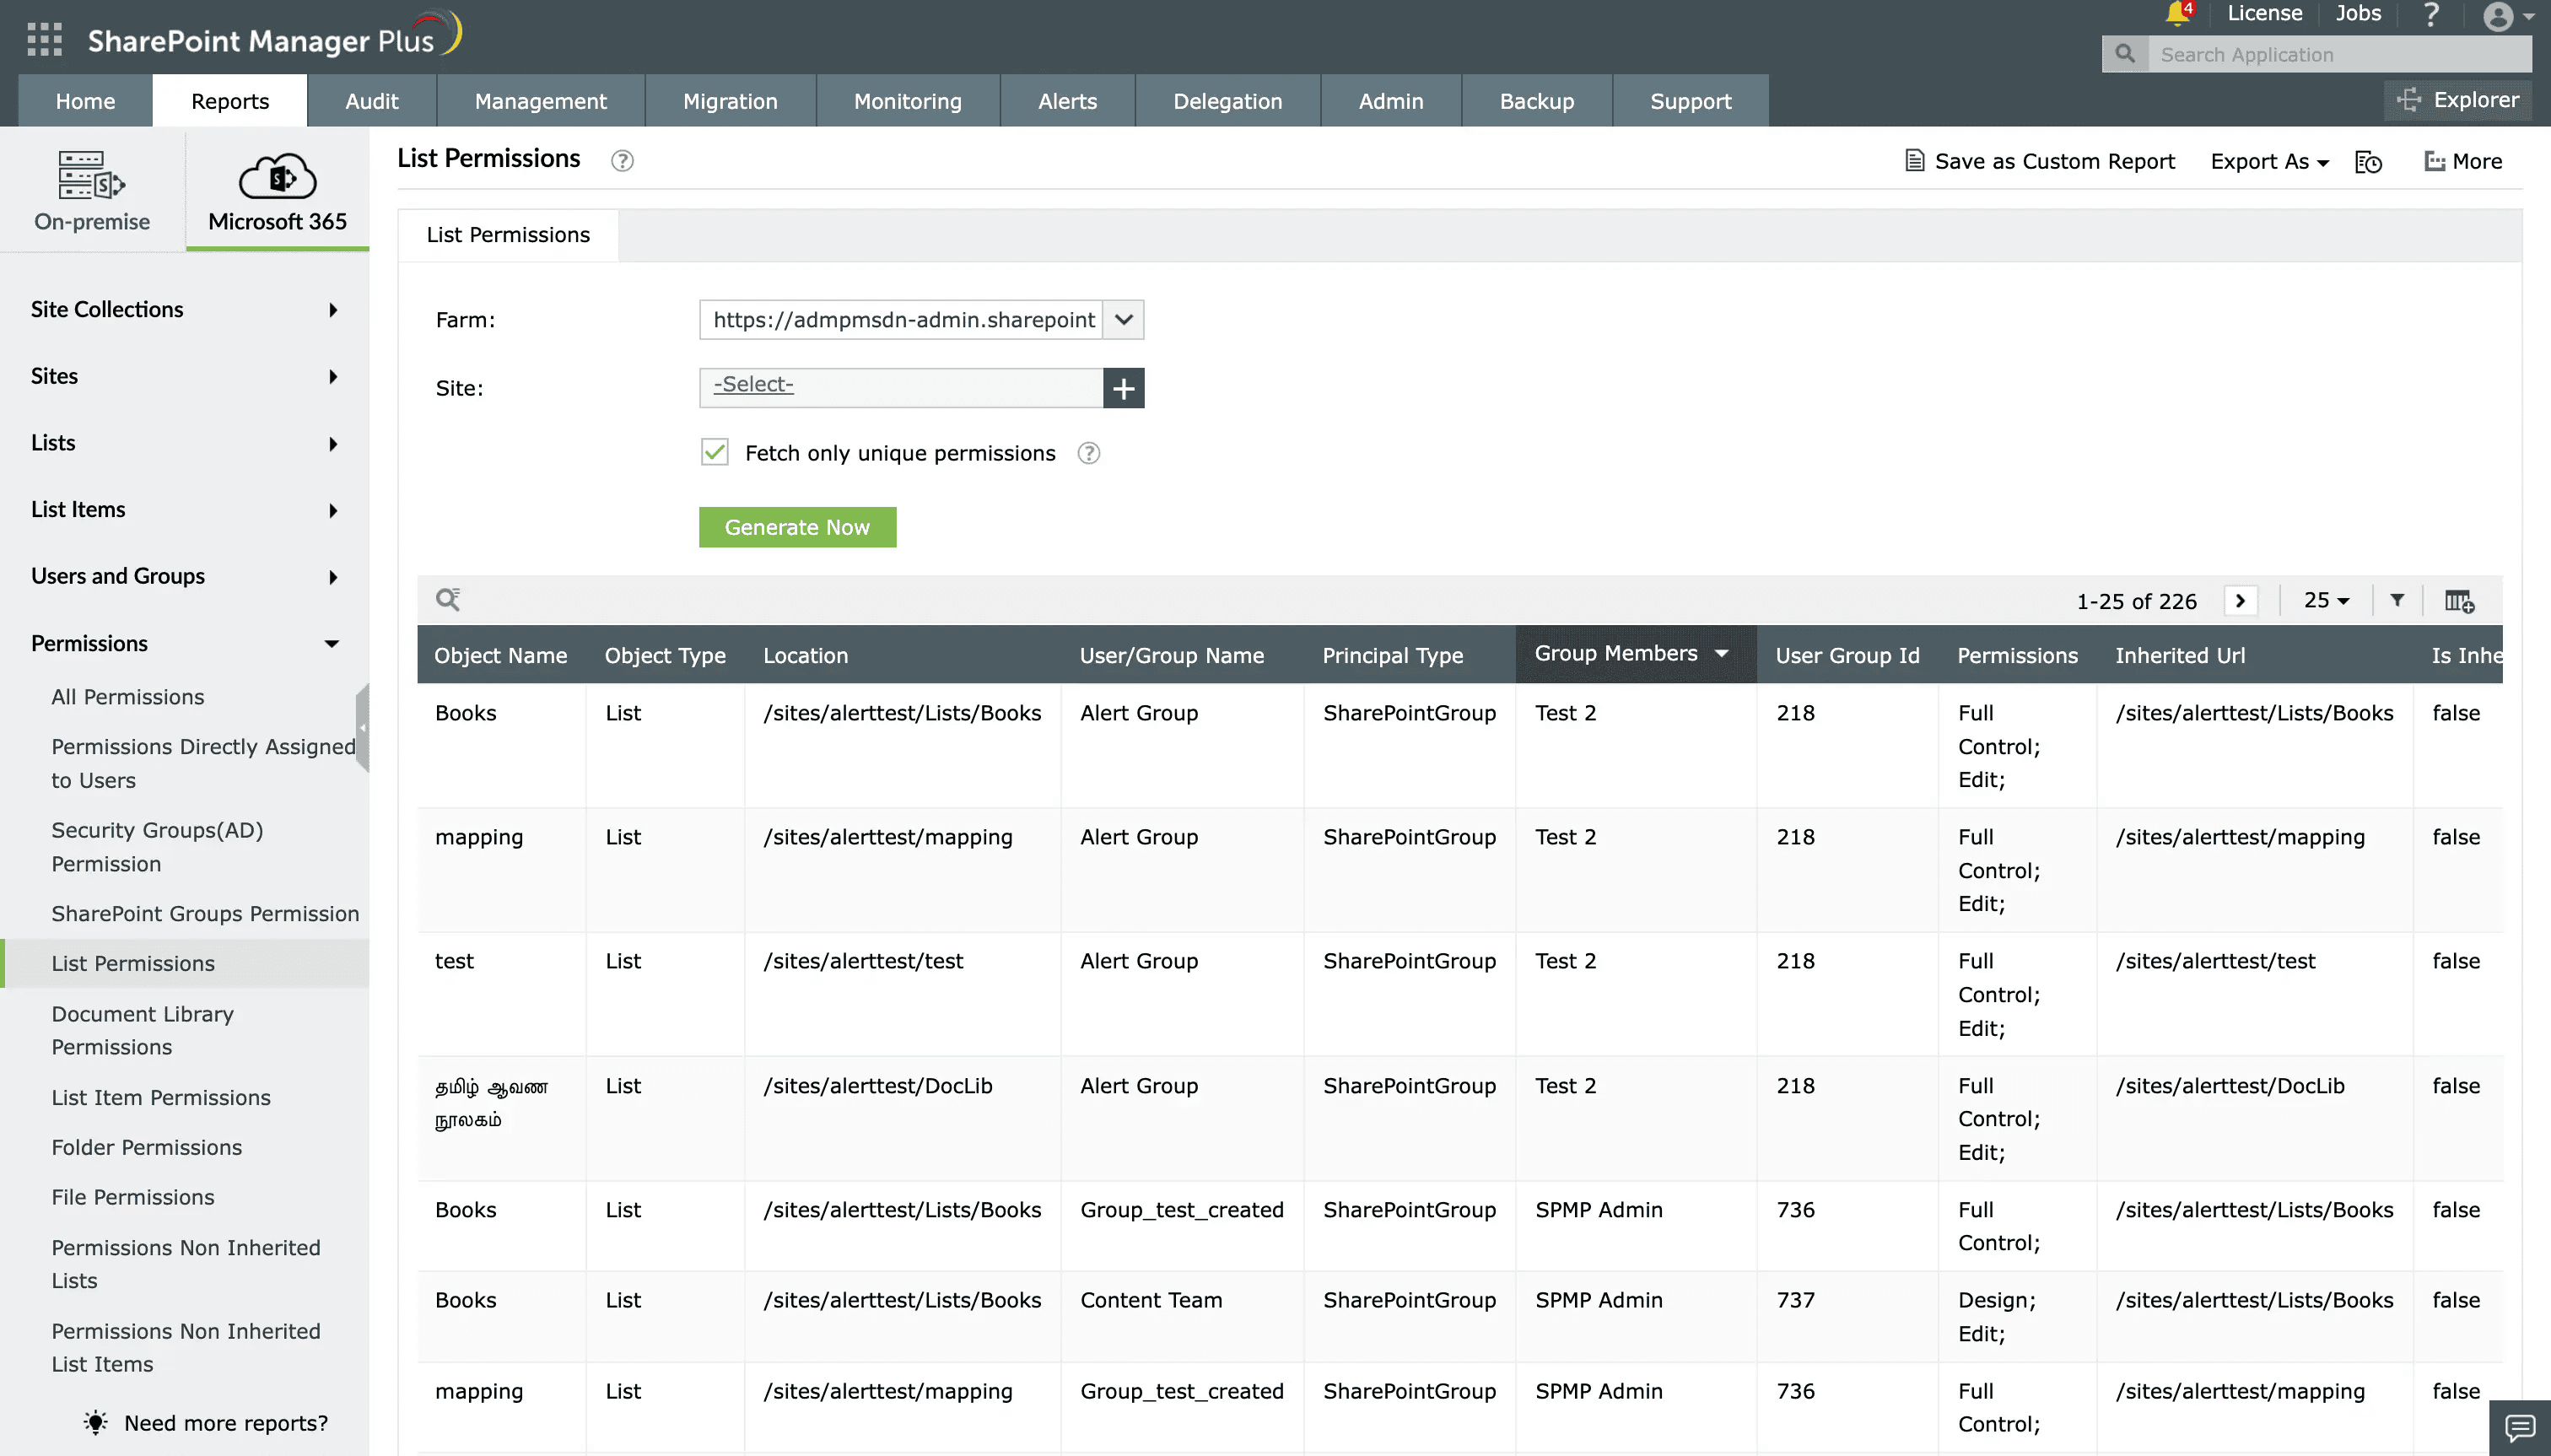Sort by Principal Type column header
The width and height of the screenshot is (2551, 1456).
pos(1392,655)
